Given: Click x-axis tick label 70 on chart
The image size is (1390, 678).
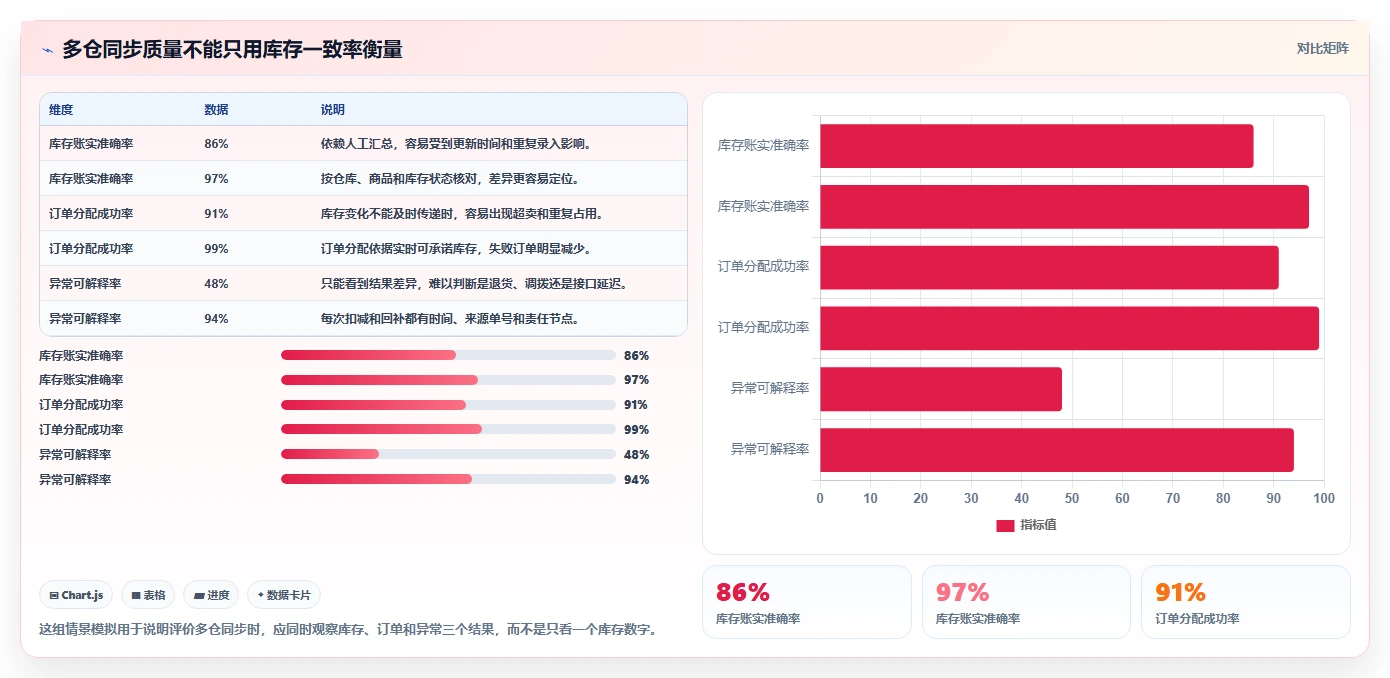Looking at the screenshot, I should 1173,498.
